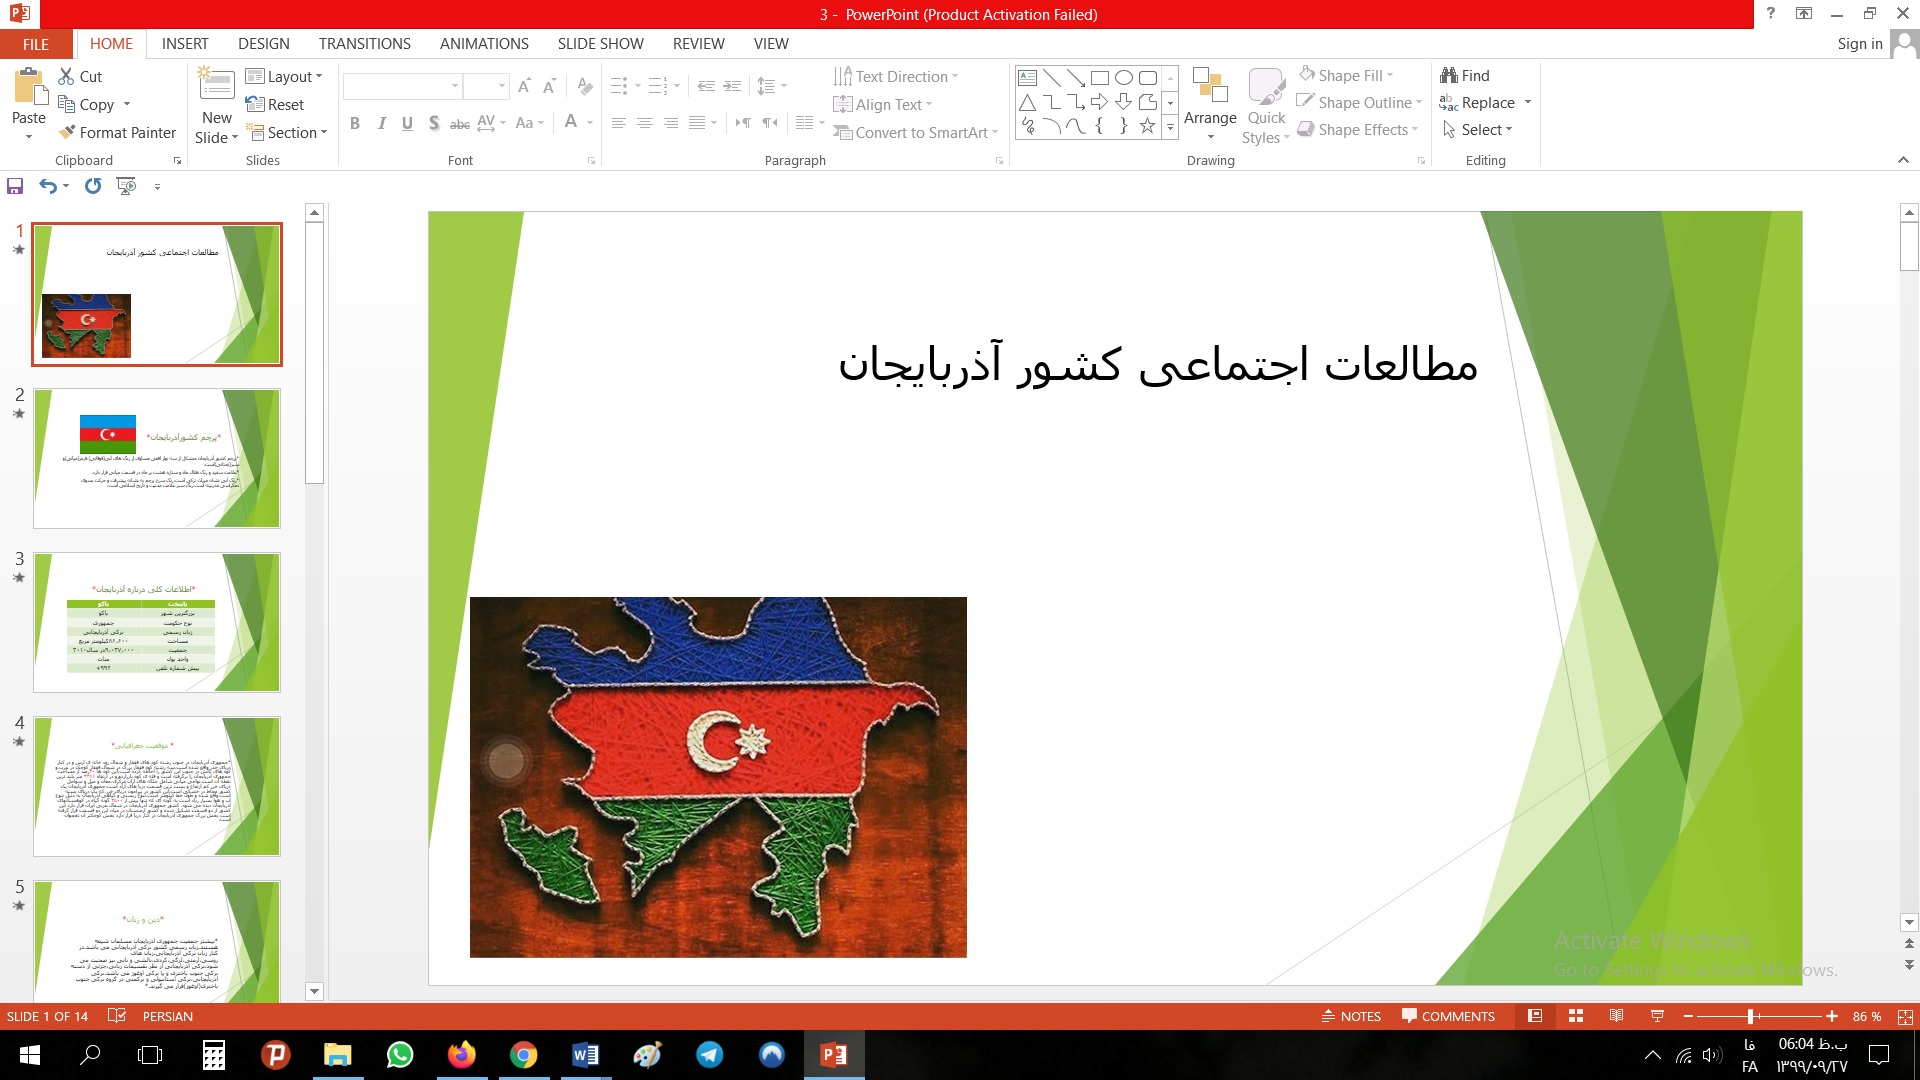
Task: Toggle Reading View in status bar
Action: (1616, 1016)
